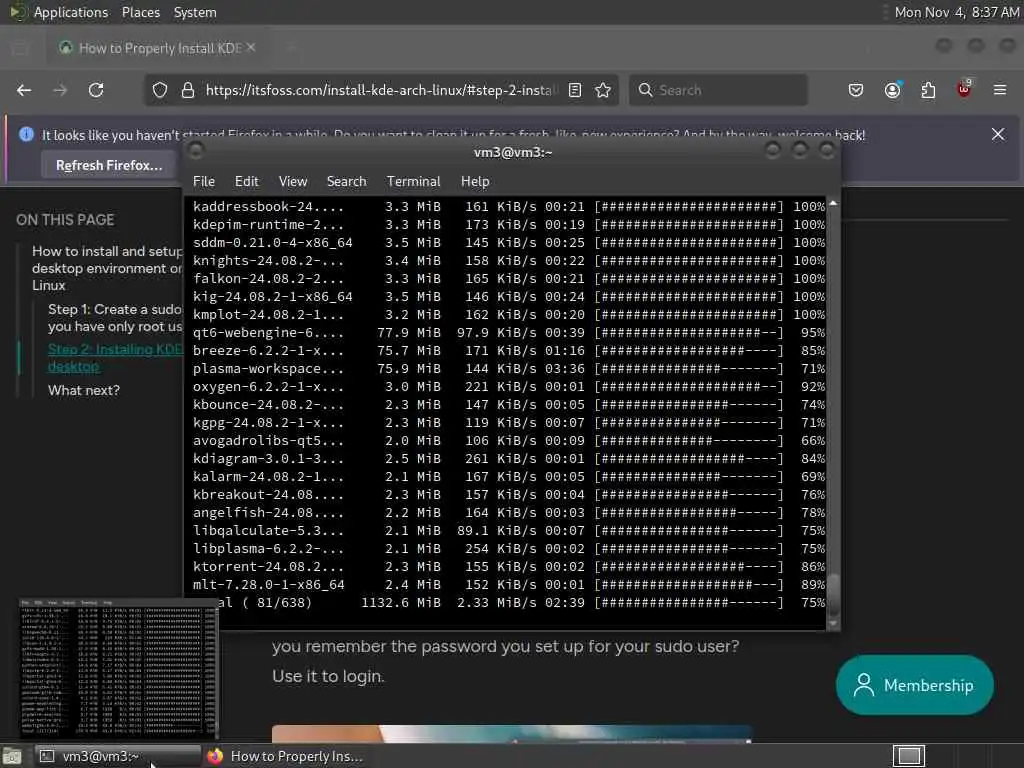Image resolution: width=1024 pixels, height=768 pixels.
Task: Follow Step 2: Installing KDE desktop link
Action: [115, 358]
